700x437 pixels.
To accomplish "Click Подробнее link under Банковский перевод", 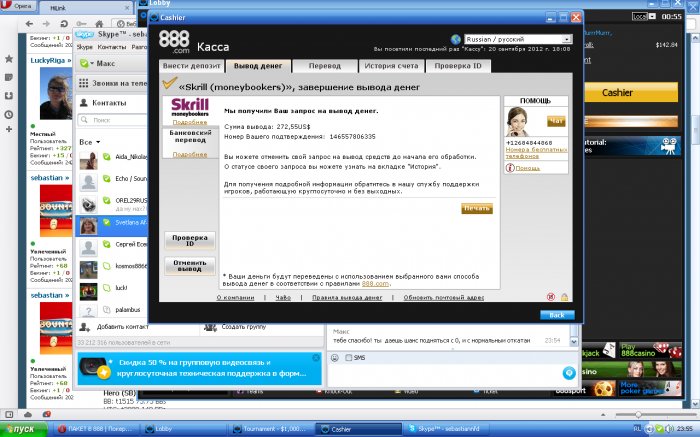I will [x=190, y=154].
